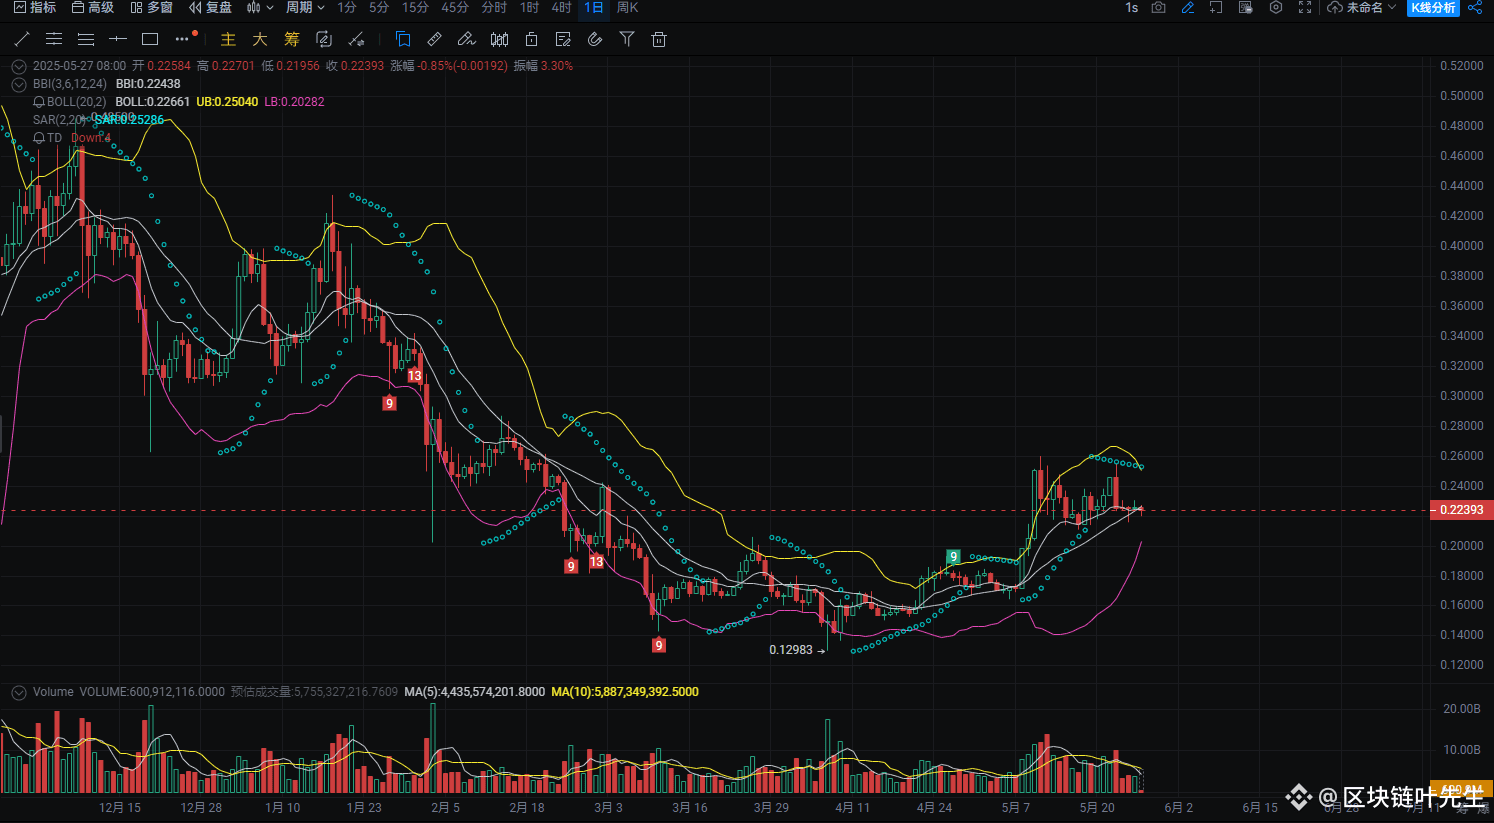Open the 周期 period dropdown

point(305,8)
